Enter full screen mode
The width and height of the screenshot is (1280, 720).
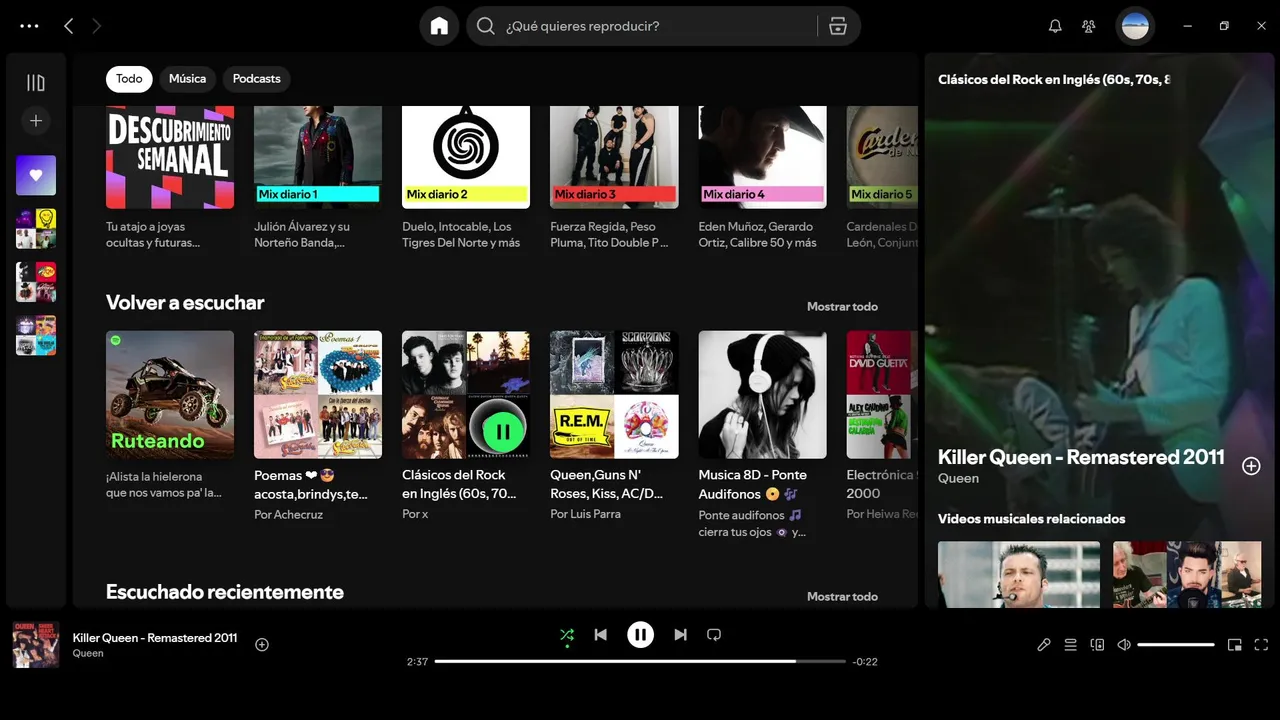point(1261,645)
